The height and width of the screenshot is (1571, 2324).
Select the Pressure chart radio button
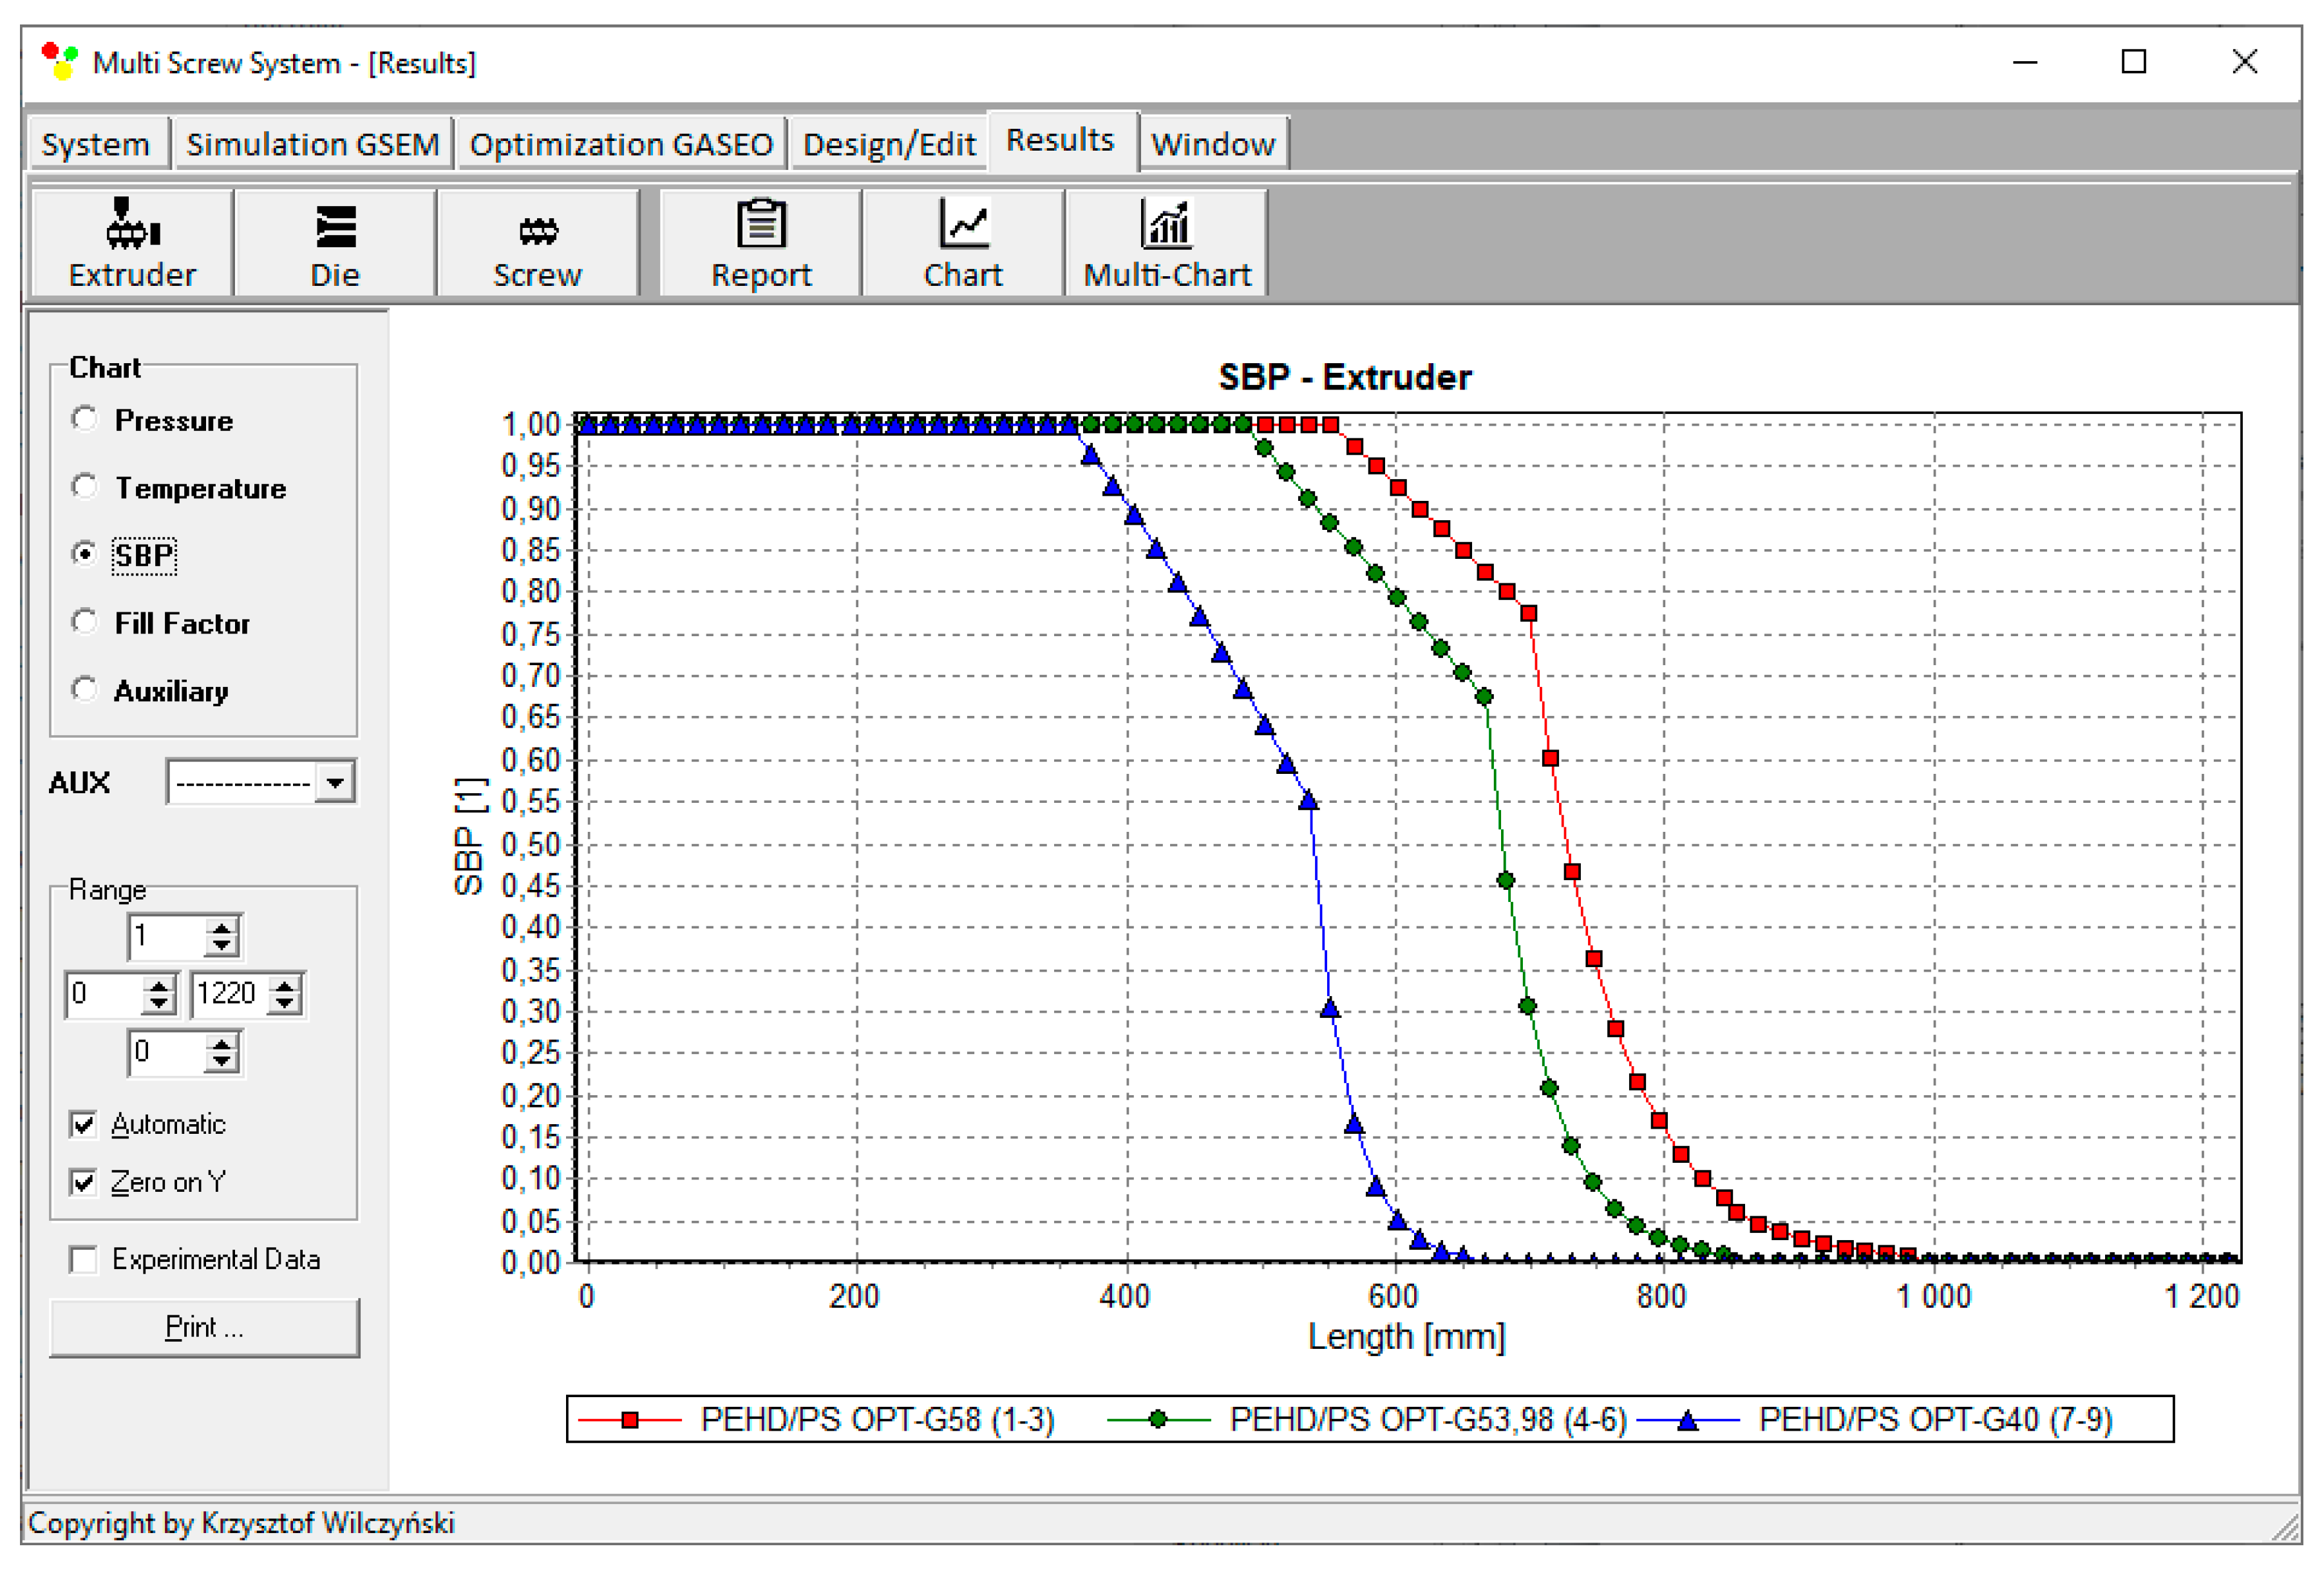tap(85, 419)
